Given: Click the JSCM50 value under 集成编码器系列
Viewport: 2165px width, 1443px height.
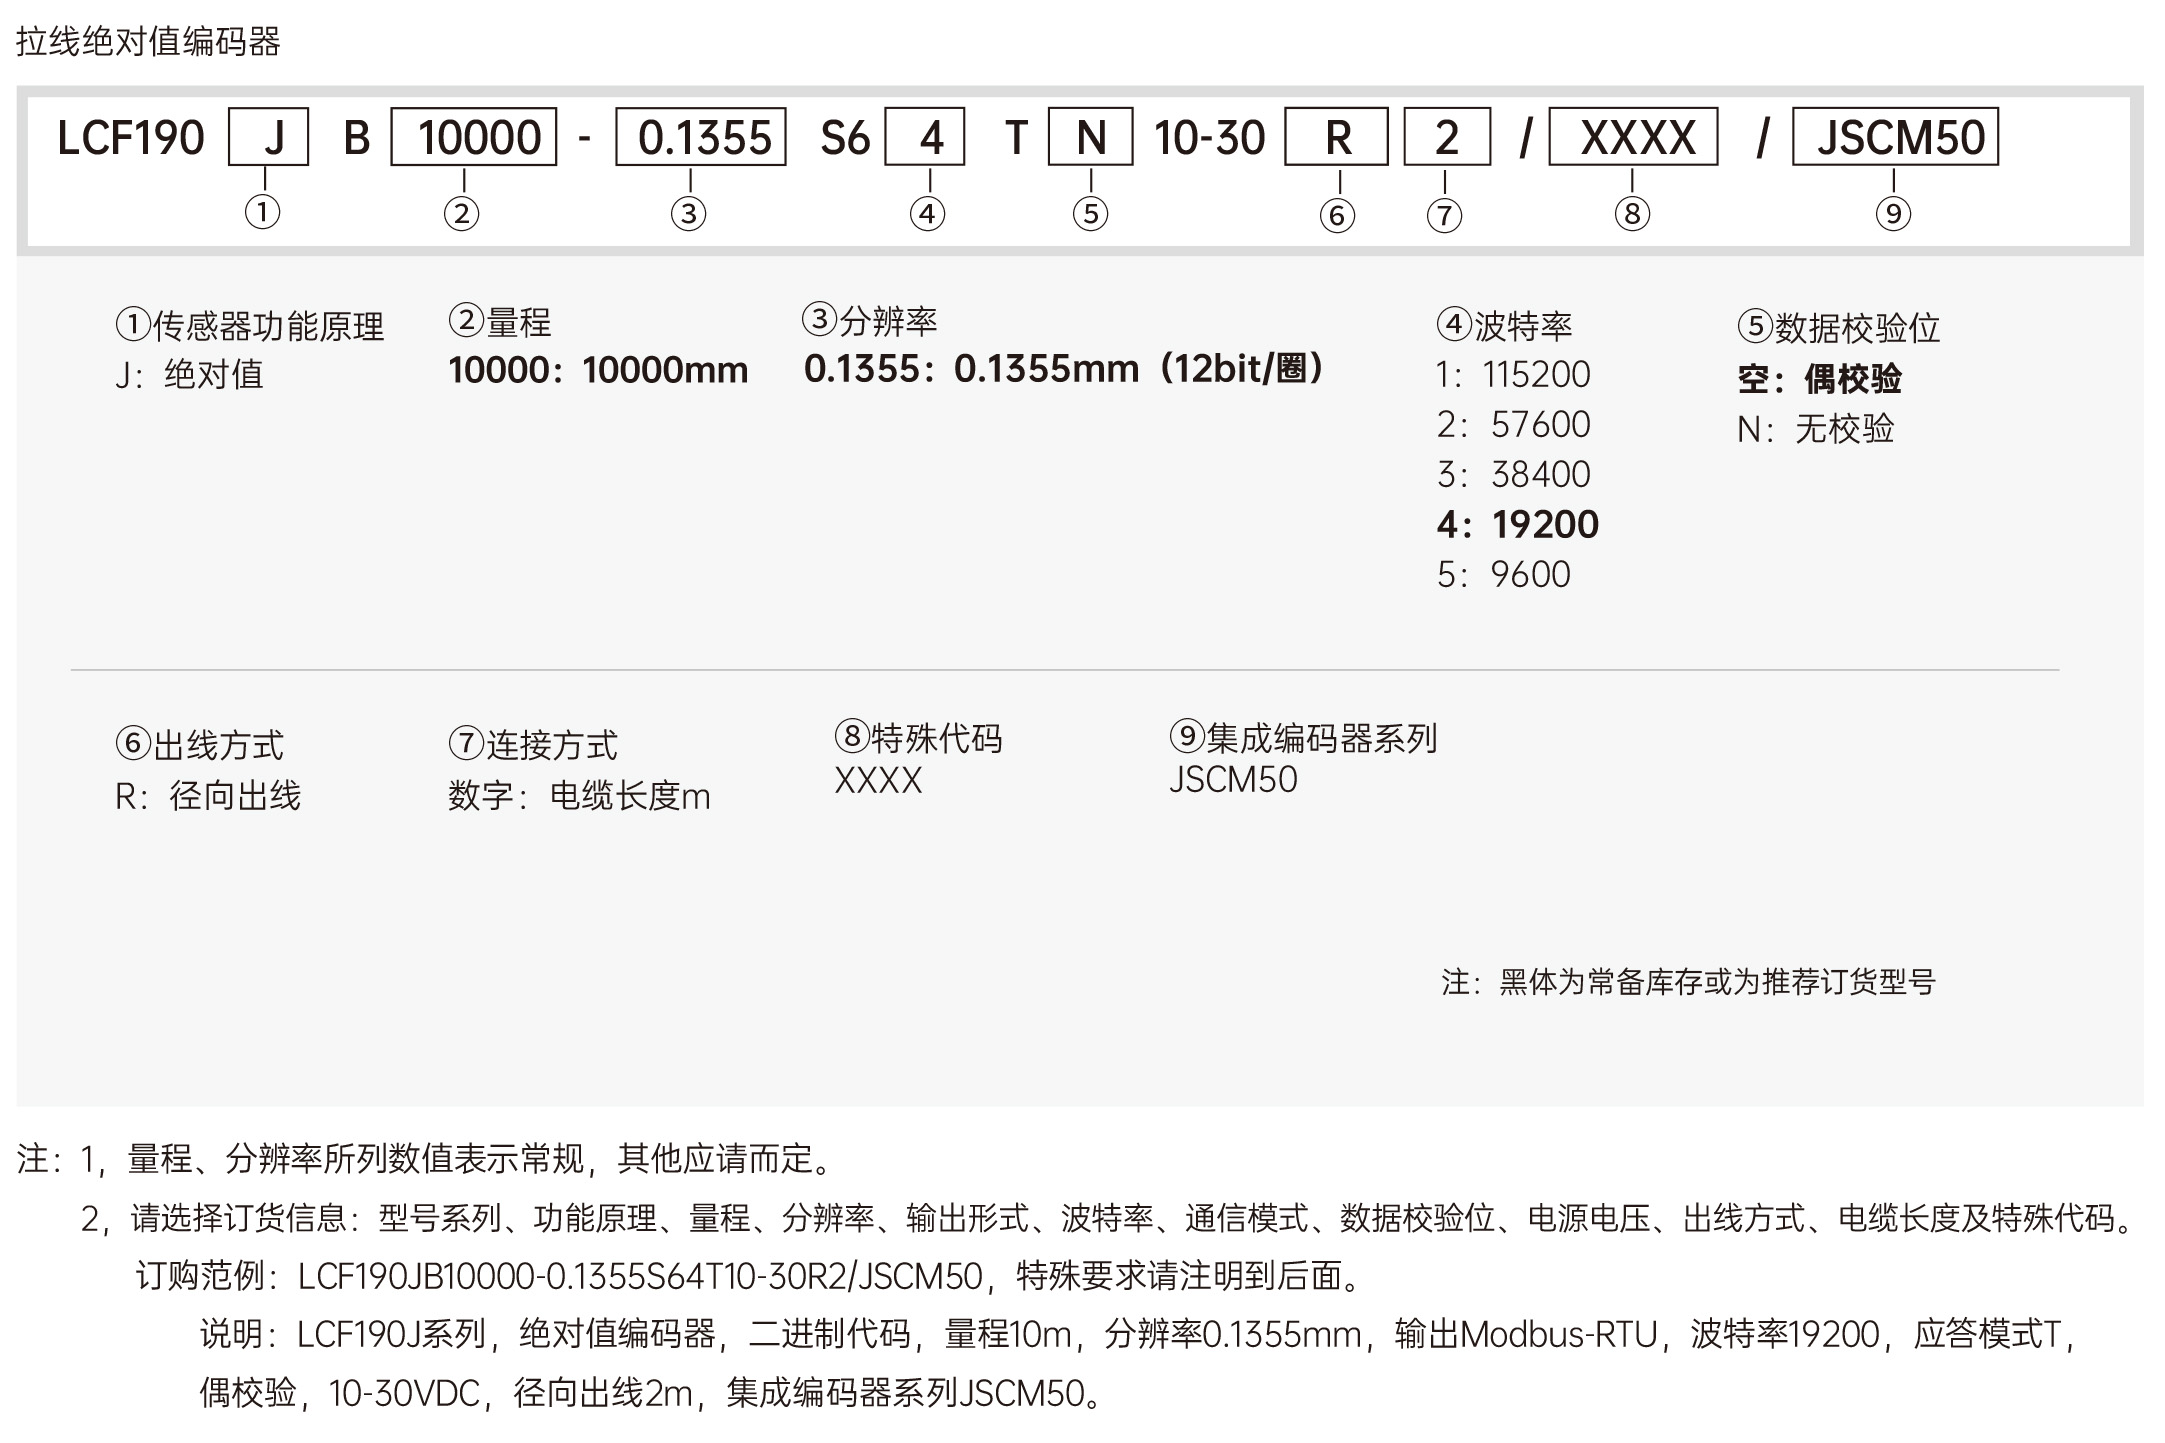Looking at the screenshot, I should pyautogui.click(x=1233, y=780).
